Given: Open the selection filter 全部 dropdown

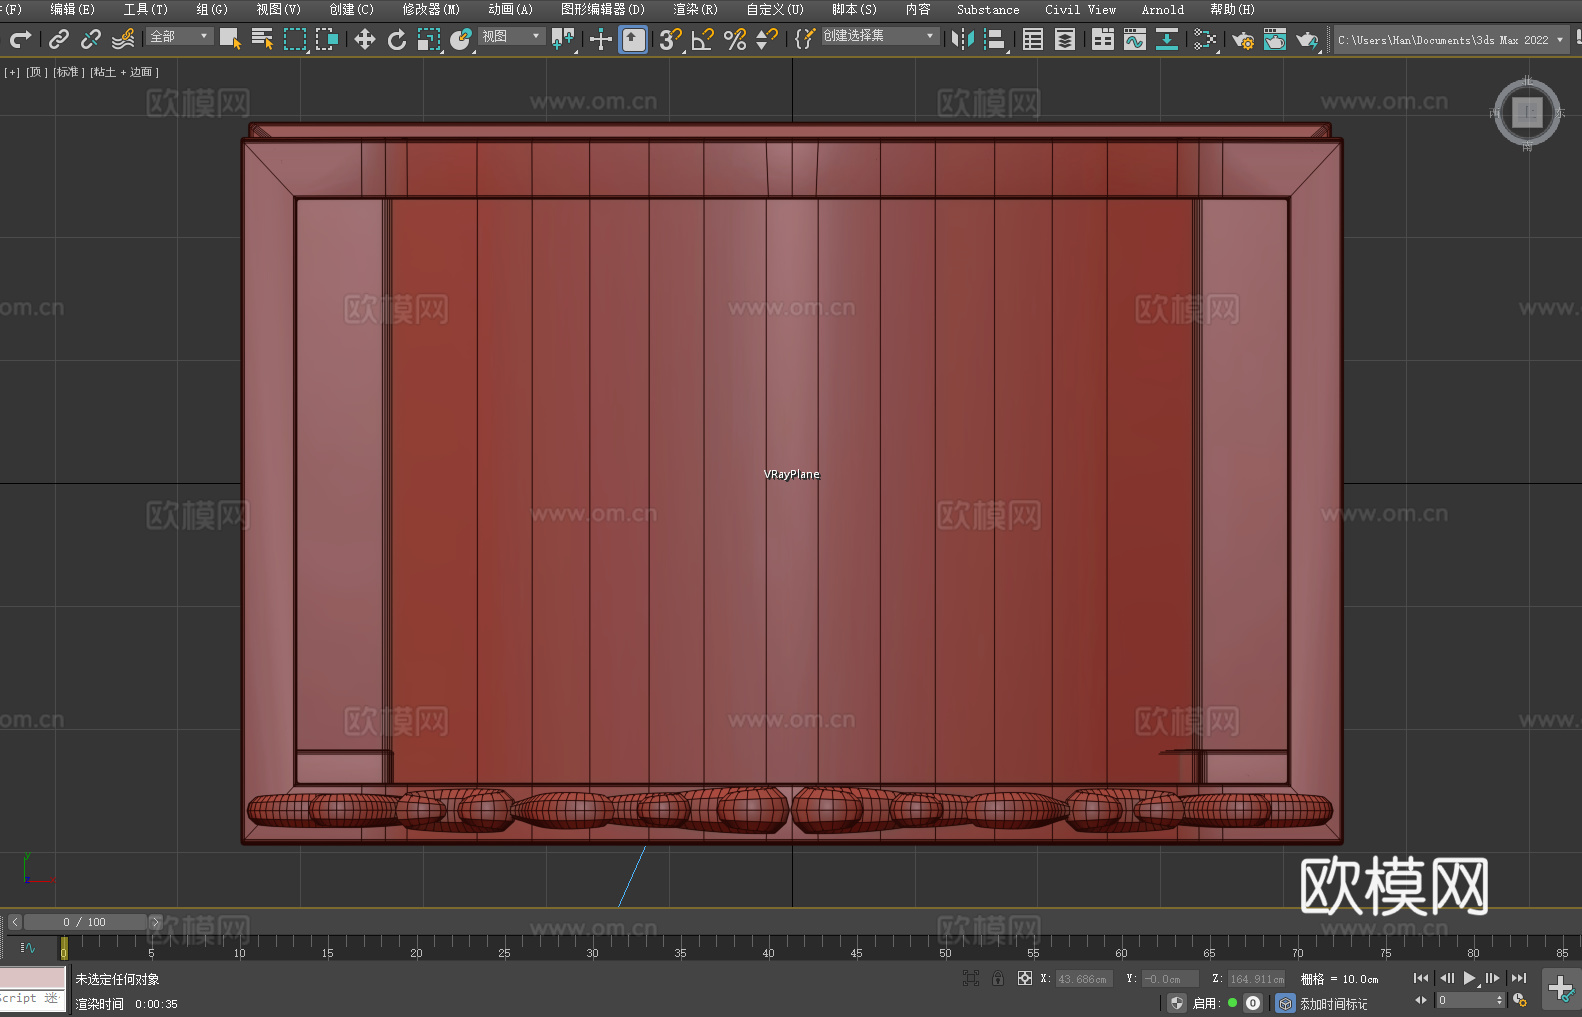Looking at the screenshot, I should [180, 36].
